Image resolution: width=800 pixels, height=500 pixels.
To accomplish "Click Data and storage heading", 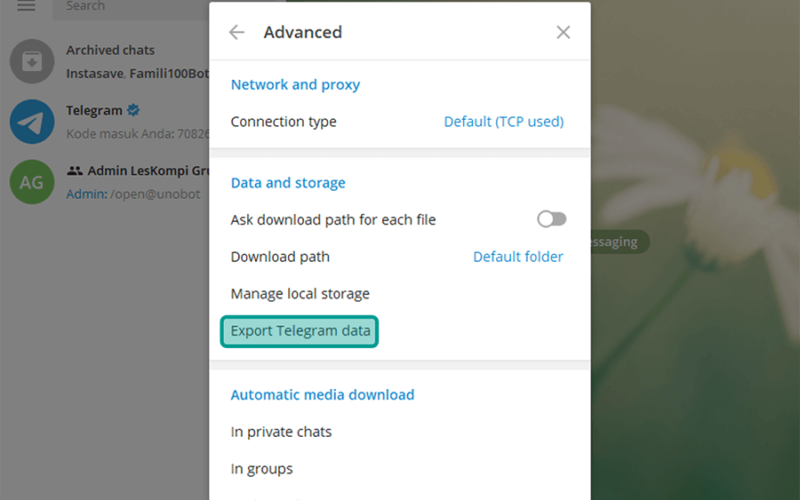I will [288, 183].
